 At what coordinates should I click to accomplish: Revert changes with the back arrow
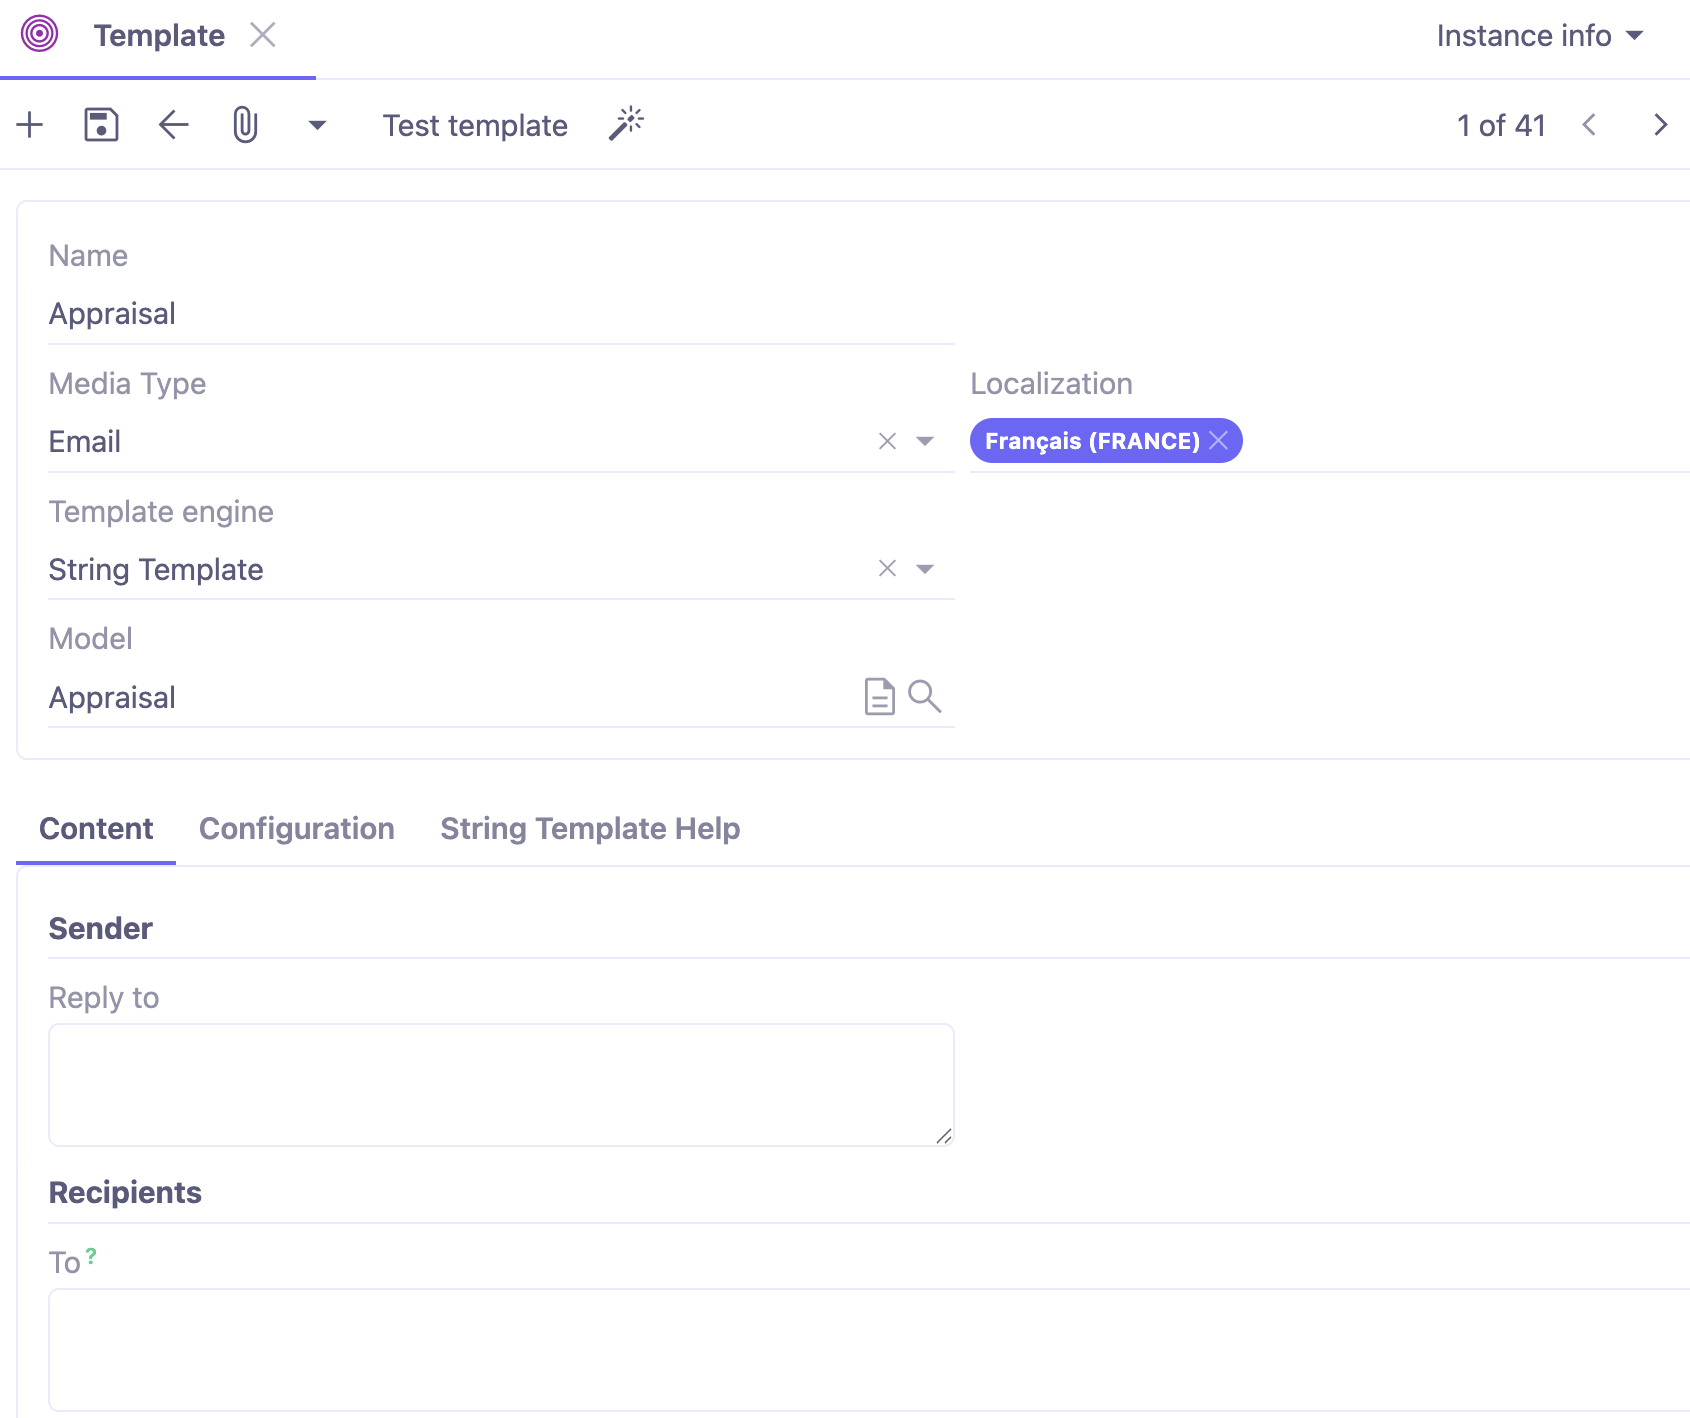tap(172, 125)
